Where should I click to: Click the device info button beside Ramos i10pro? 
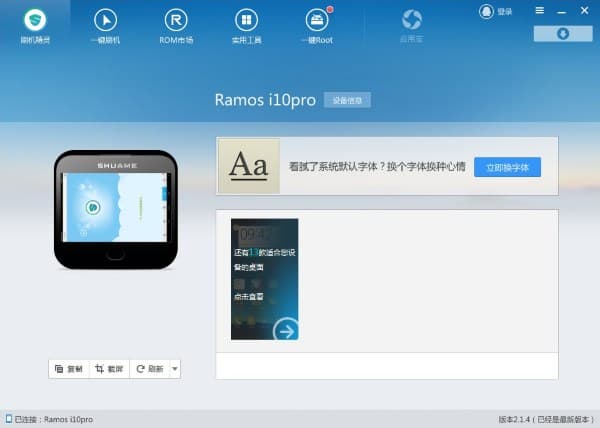coord(347,100)
